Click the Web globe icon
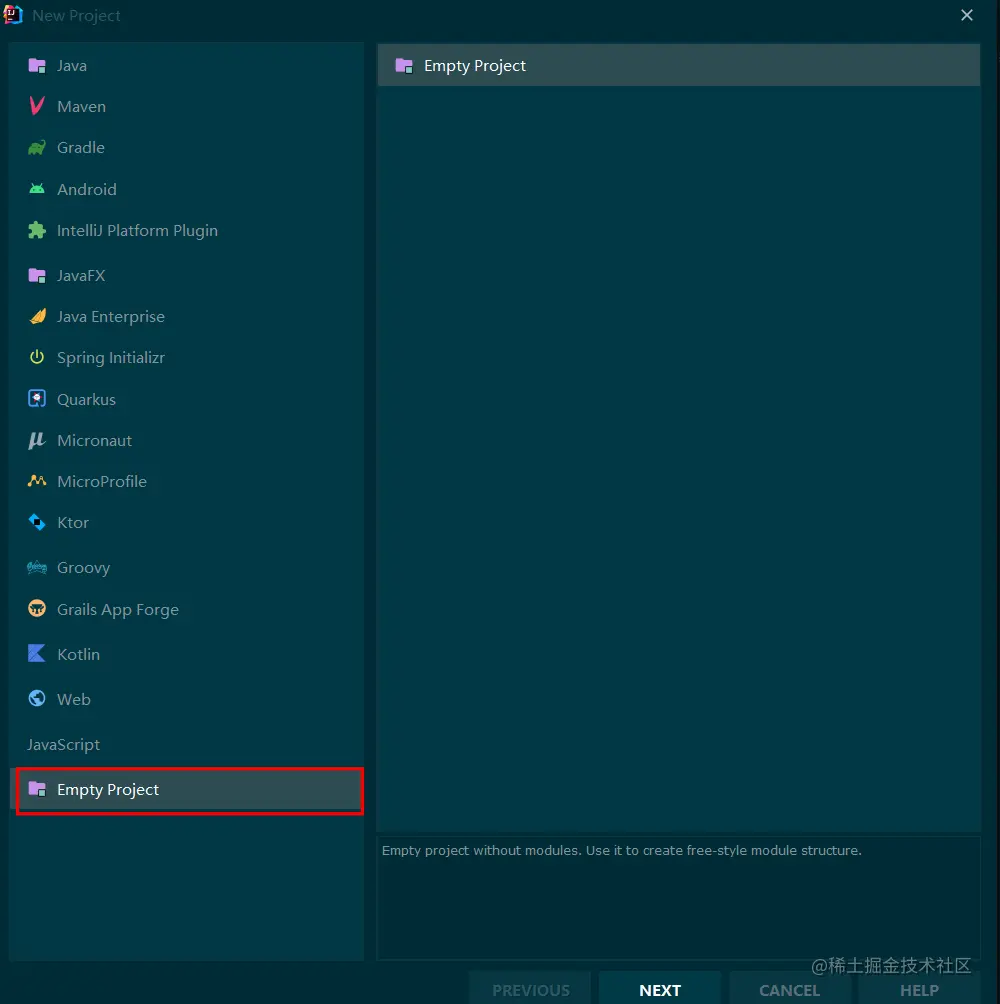1000x1004 pixels. [37, 698]
